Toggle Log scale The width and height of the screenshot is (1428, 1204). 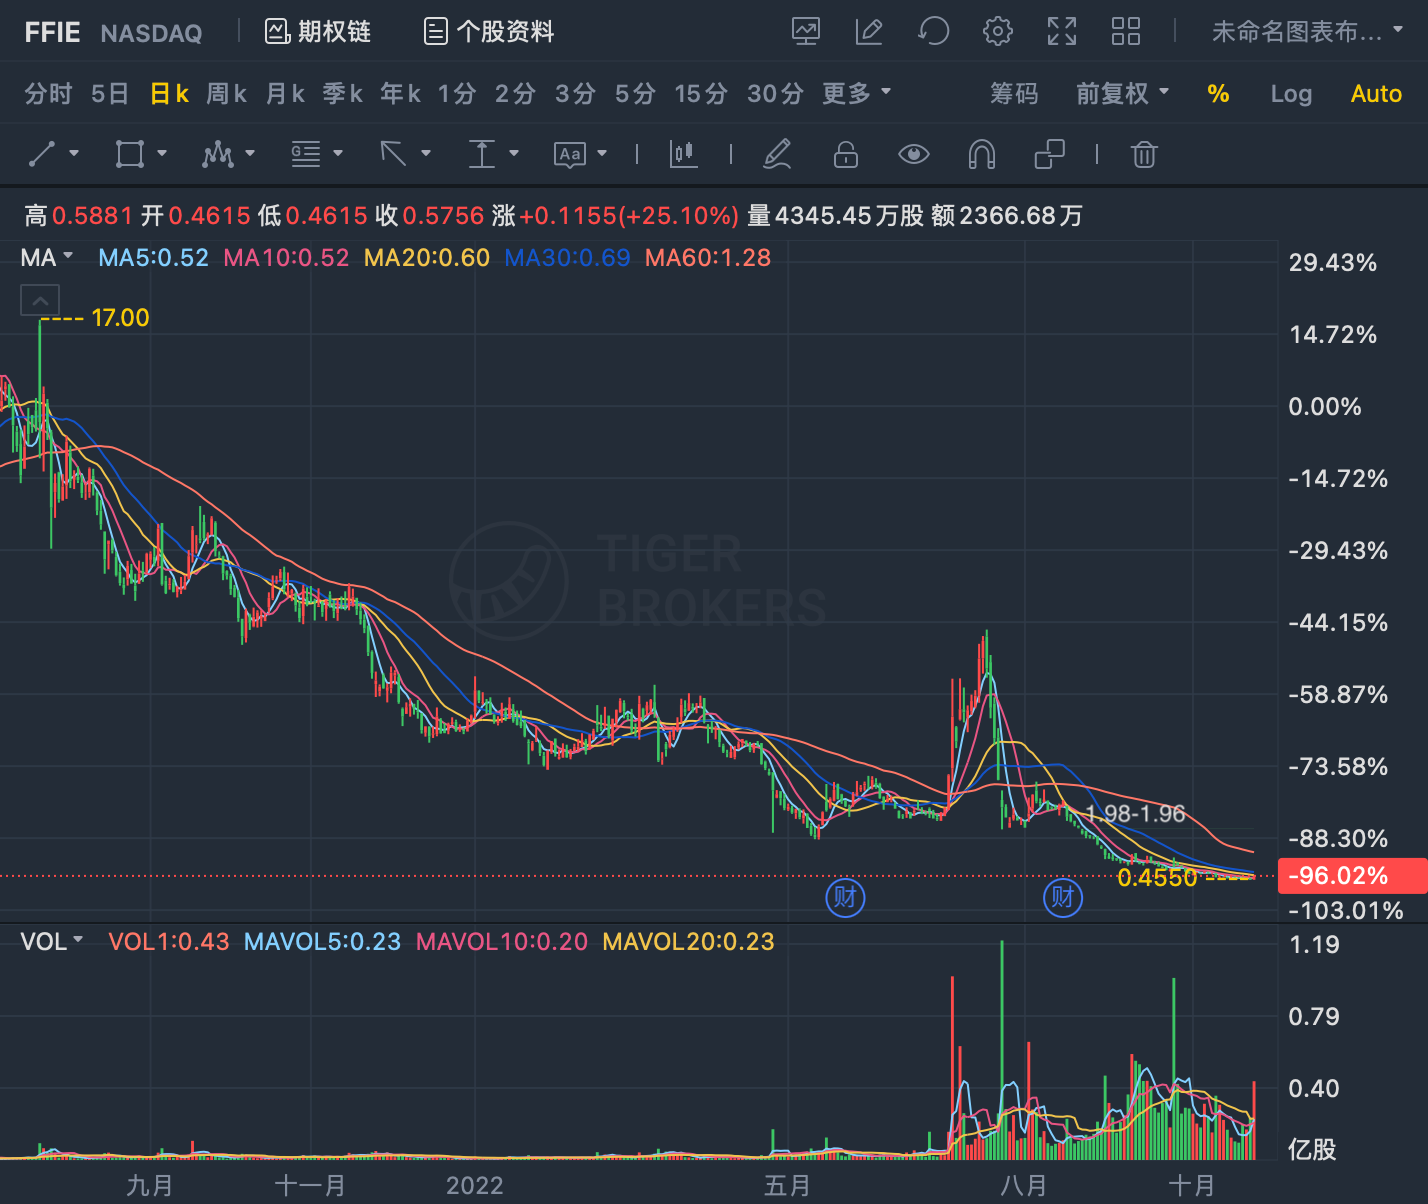(1291, 94)
